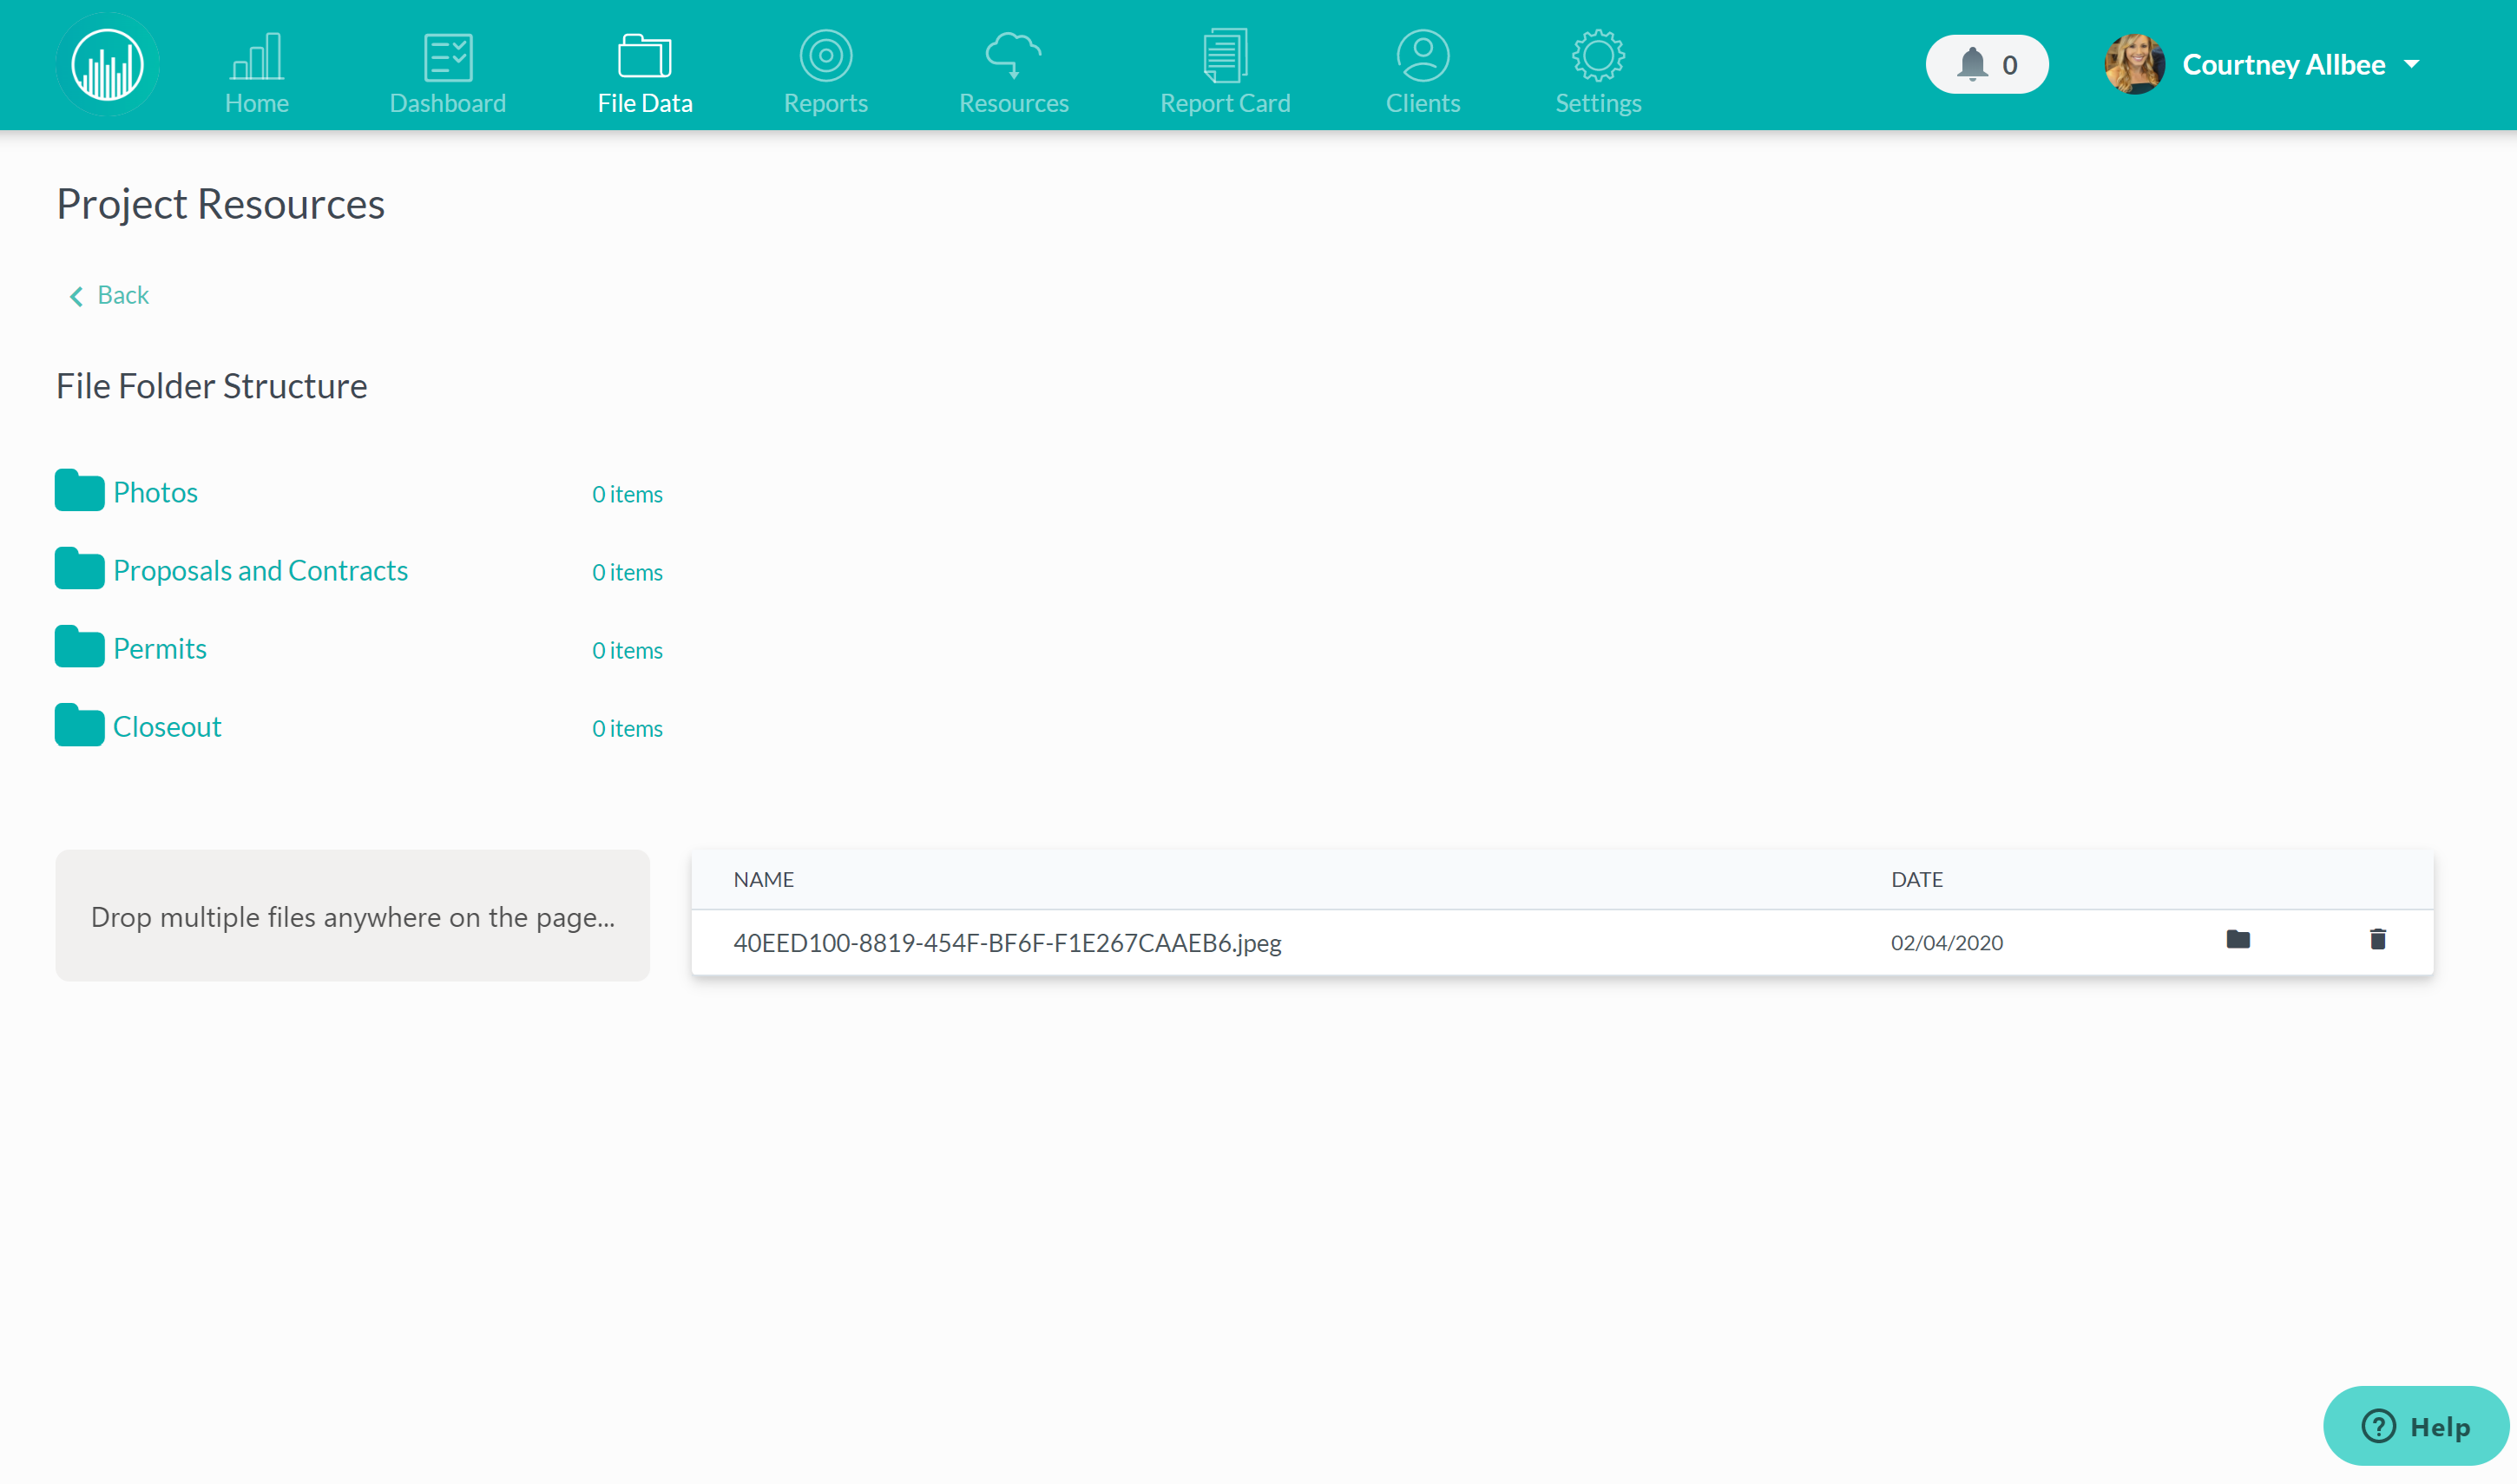Click the Report Card menu label
This screenshot has width=2517, height=1484.
pos(1225,103)
